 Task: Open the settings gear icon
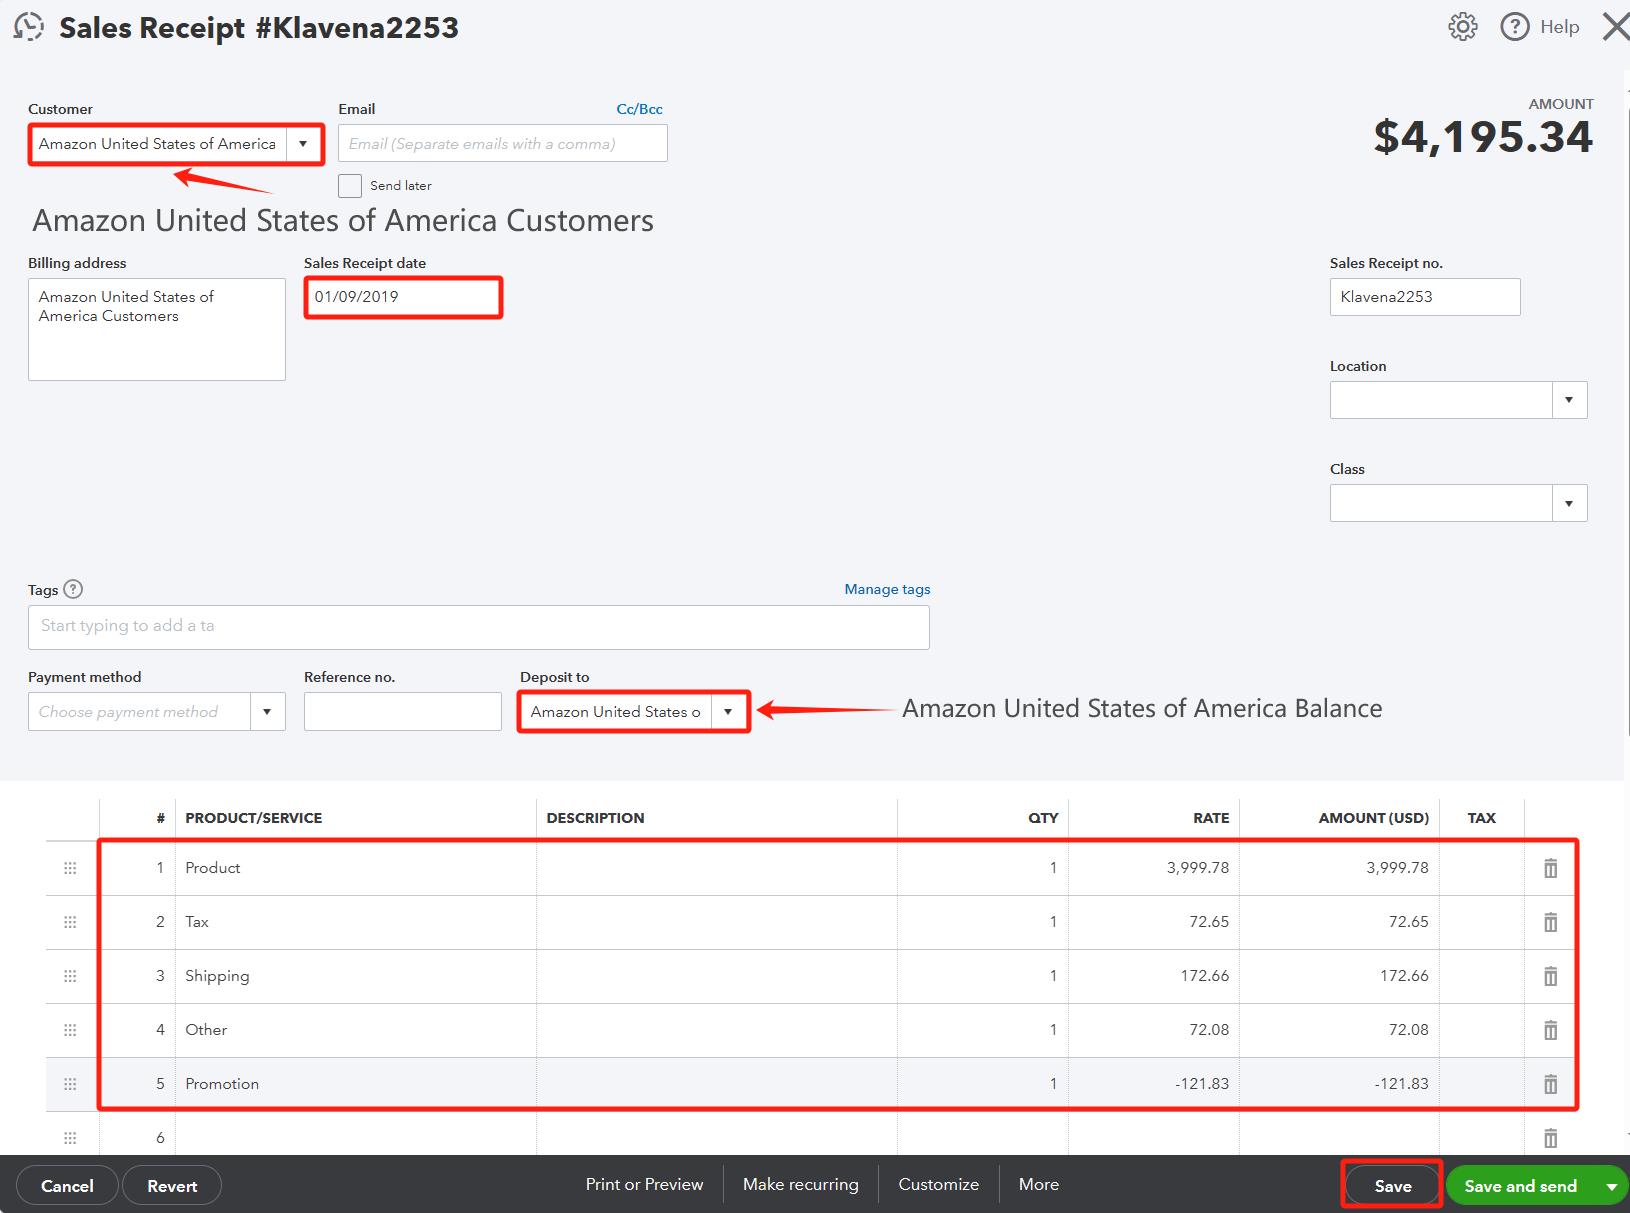(1463, 27)
